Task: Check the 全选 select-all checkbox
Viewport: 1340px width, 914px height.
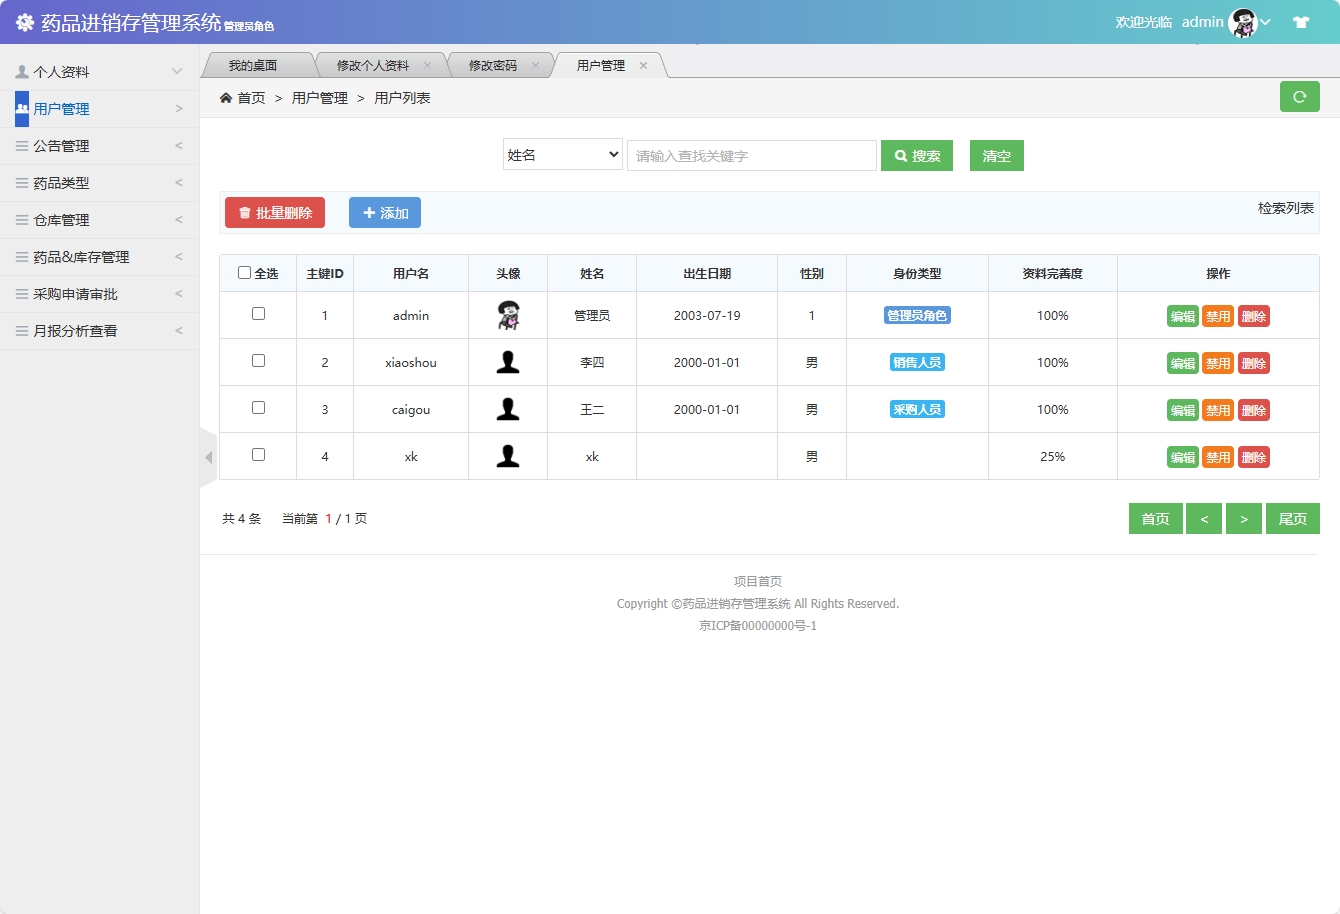Action: click(243, 272)
